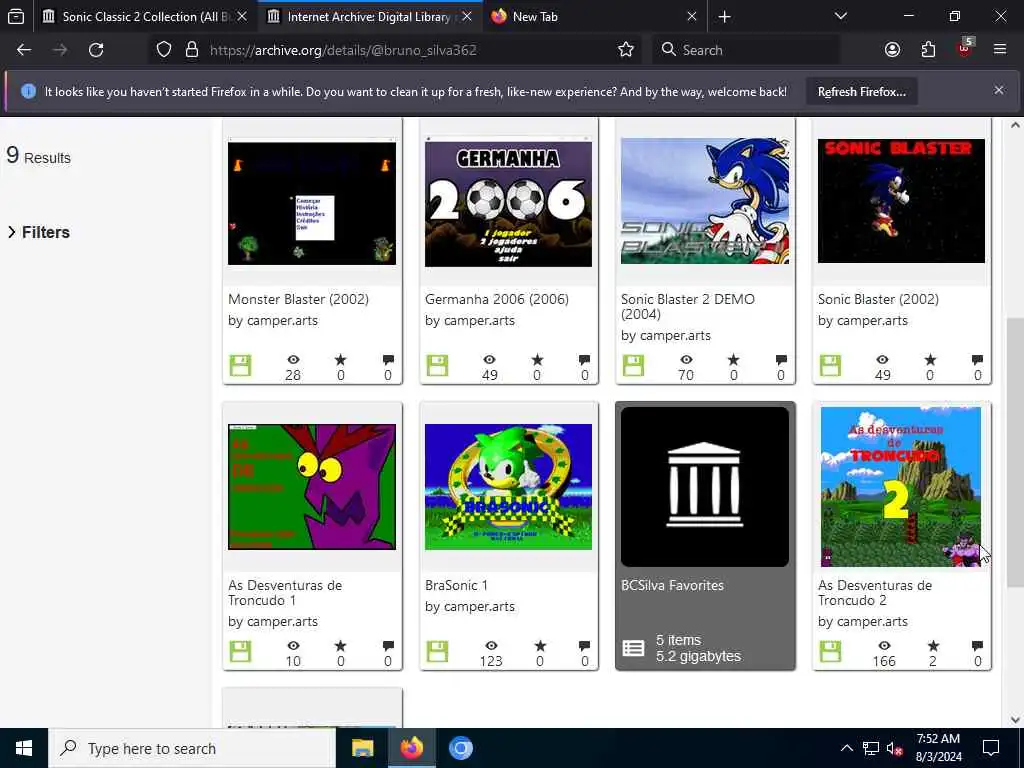The image size is (1024, 768).
Task: Click the Monster Blaster thumbnail image
Action: [x=312, y=203]
